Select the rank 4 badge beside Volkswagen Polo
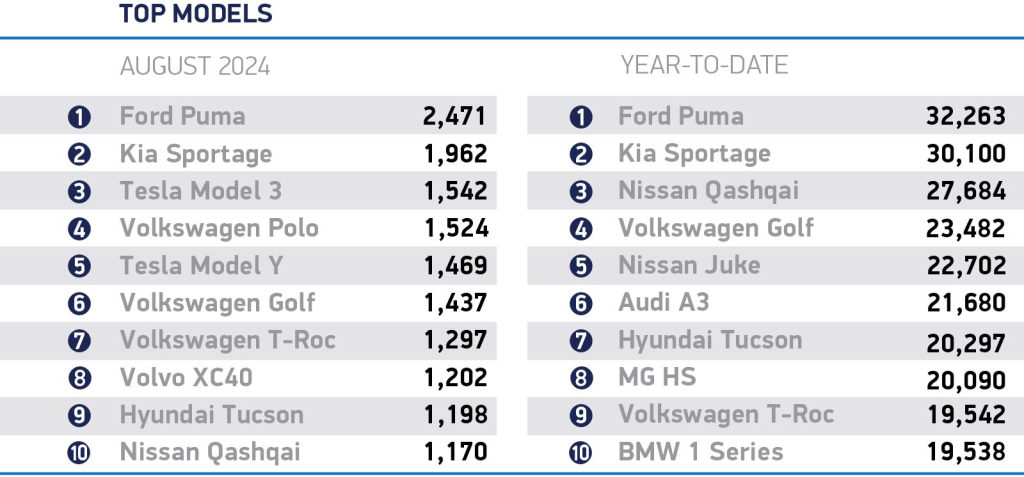This screenshot has height=477, width=1024. [x=80, y=229]
